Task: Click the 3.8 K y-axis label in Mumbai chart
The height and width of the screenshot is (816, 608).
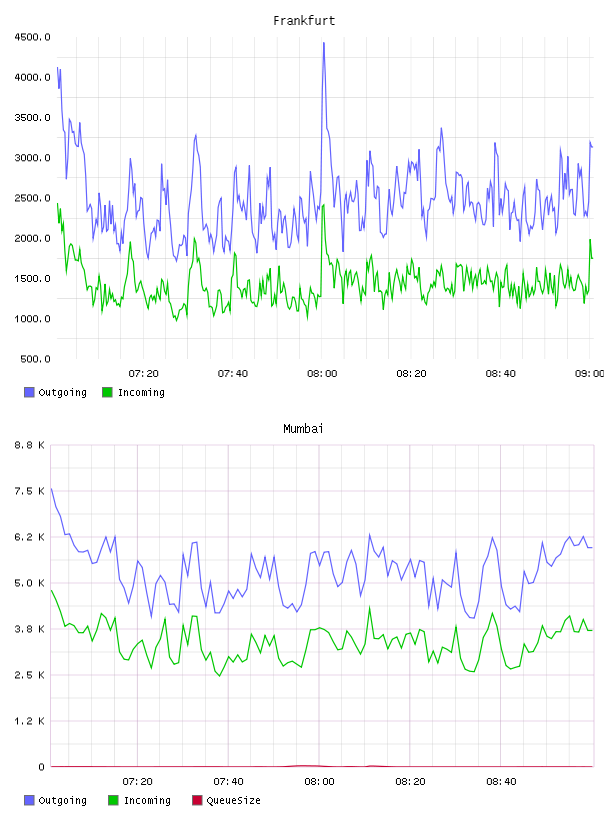Action: (x=30, y=629)
